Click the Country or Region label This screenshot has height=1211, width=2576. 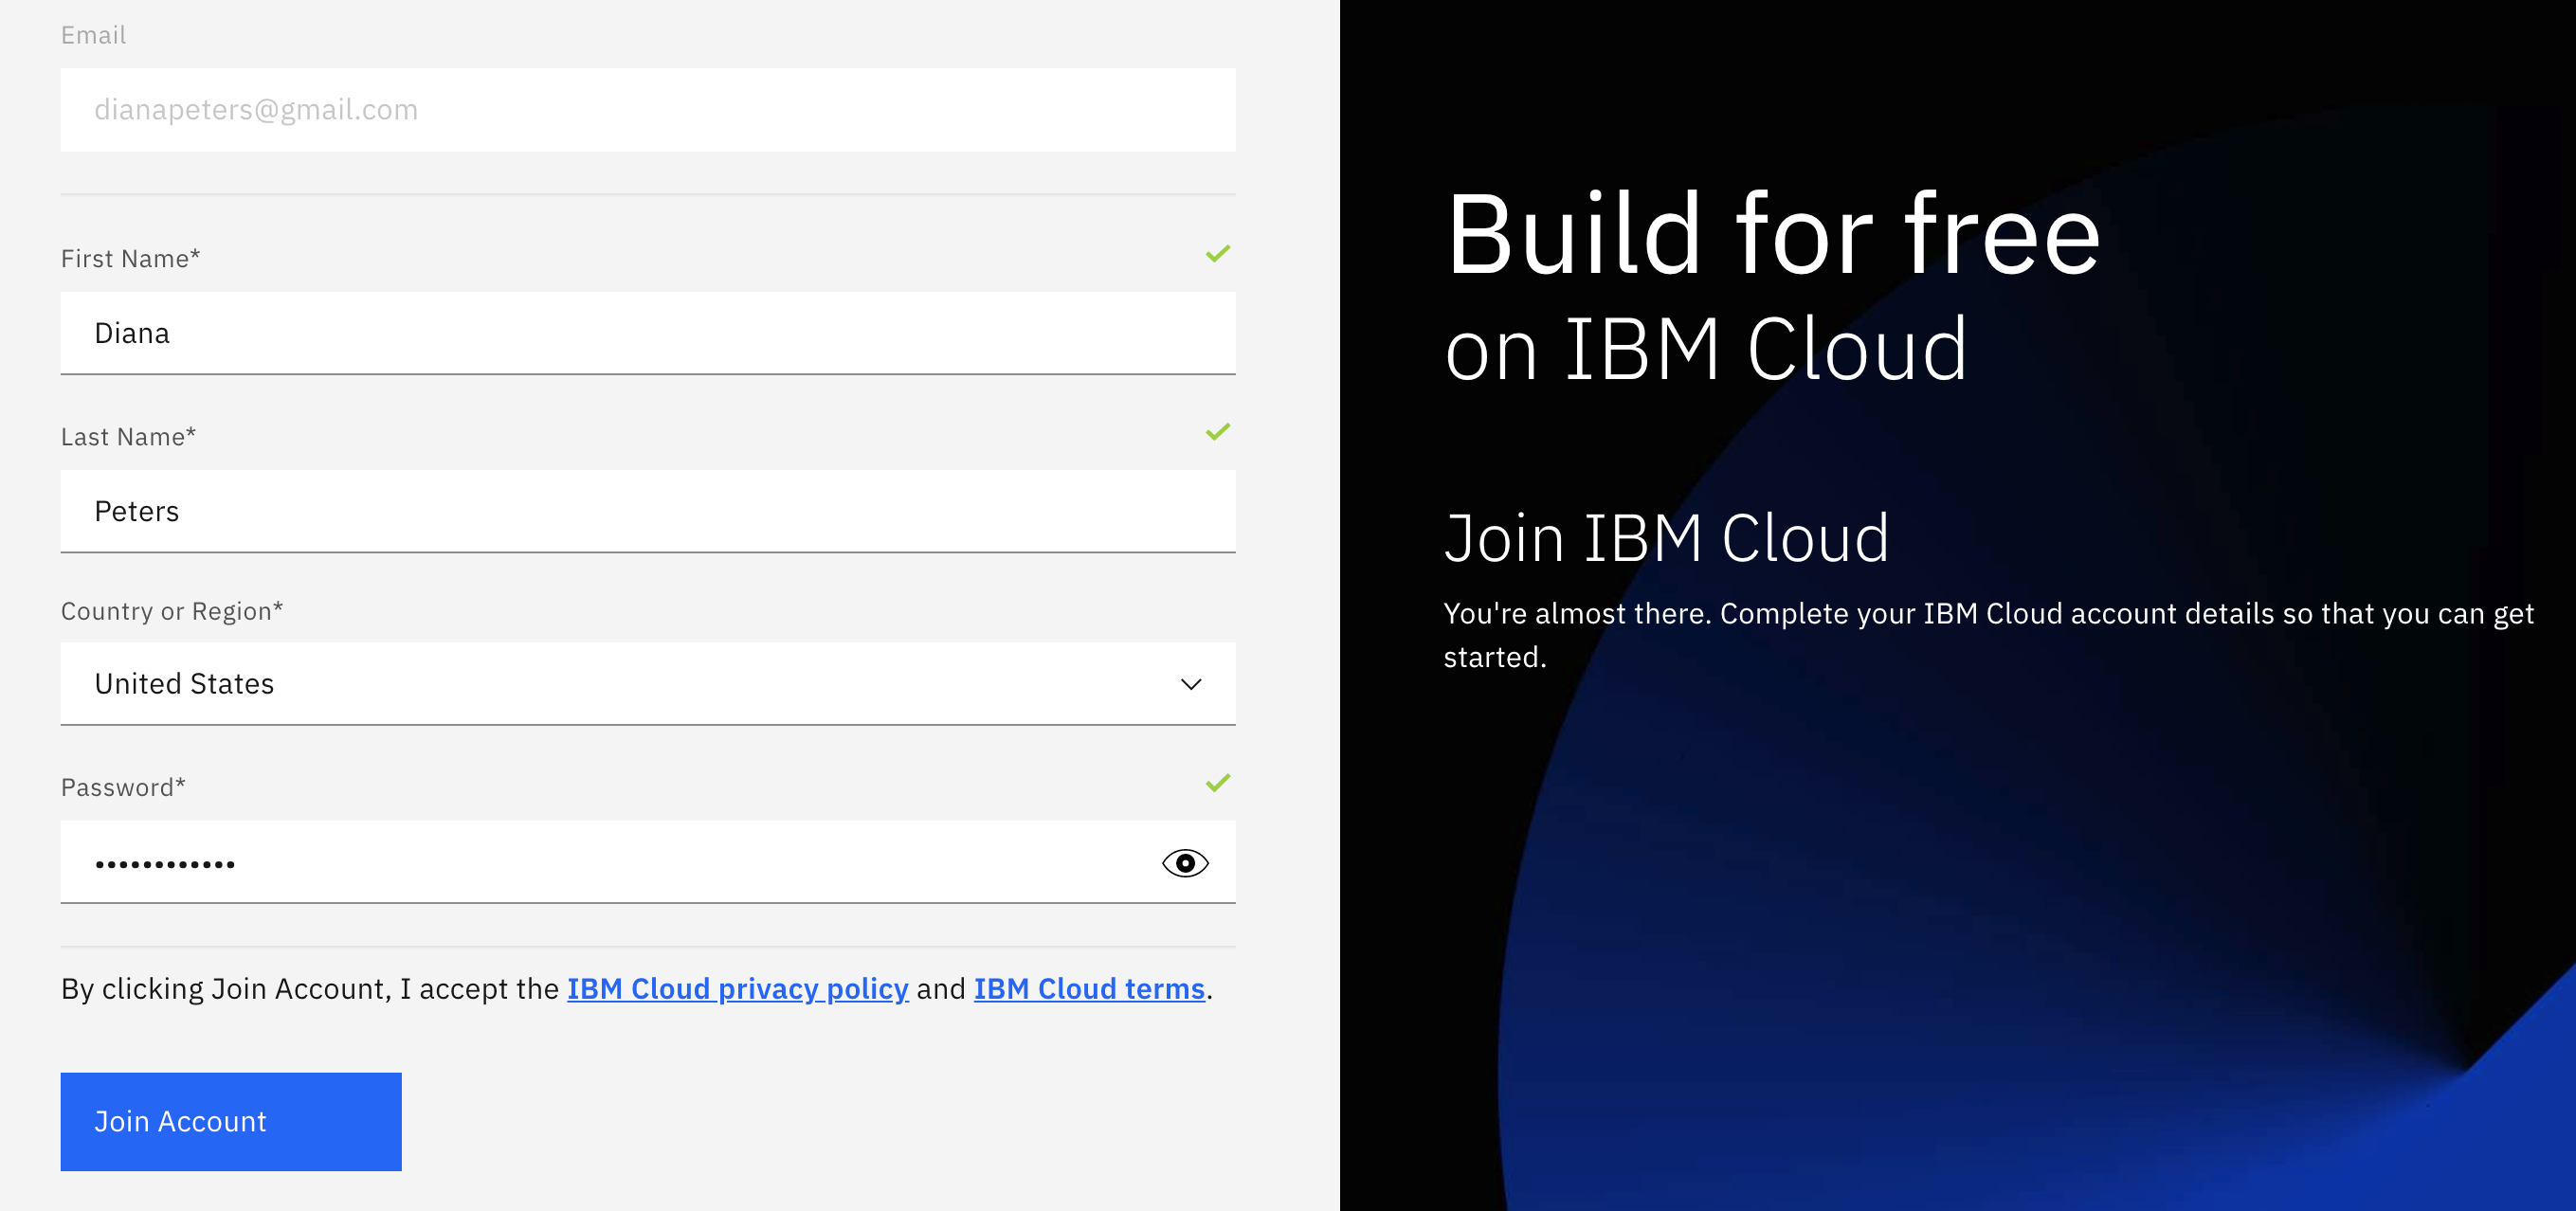172,611
